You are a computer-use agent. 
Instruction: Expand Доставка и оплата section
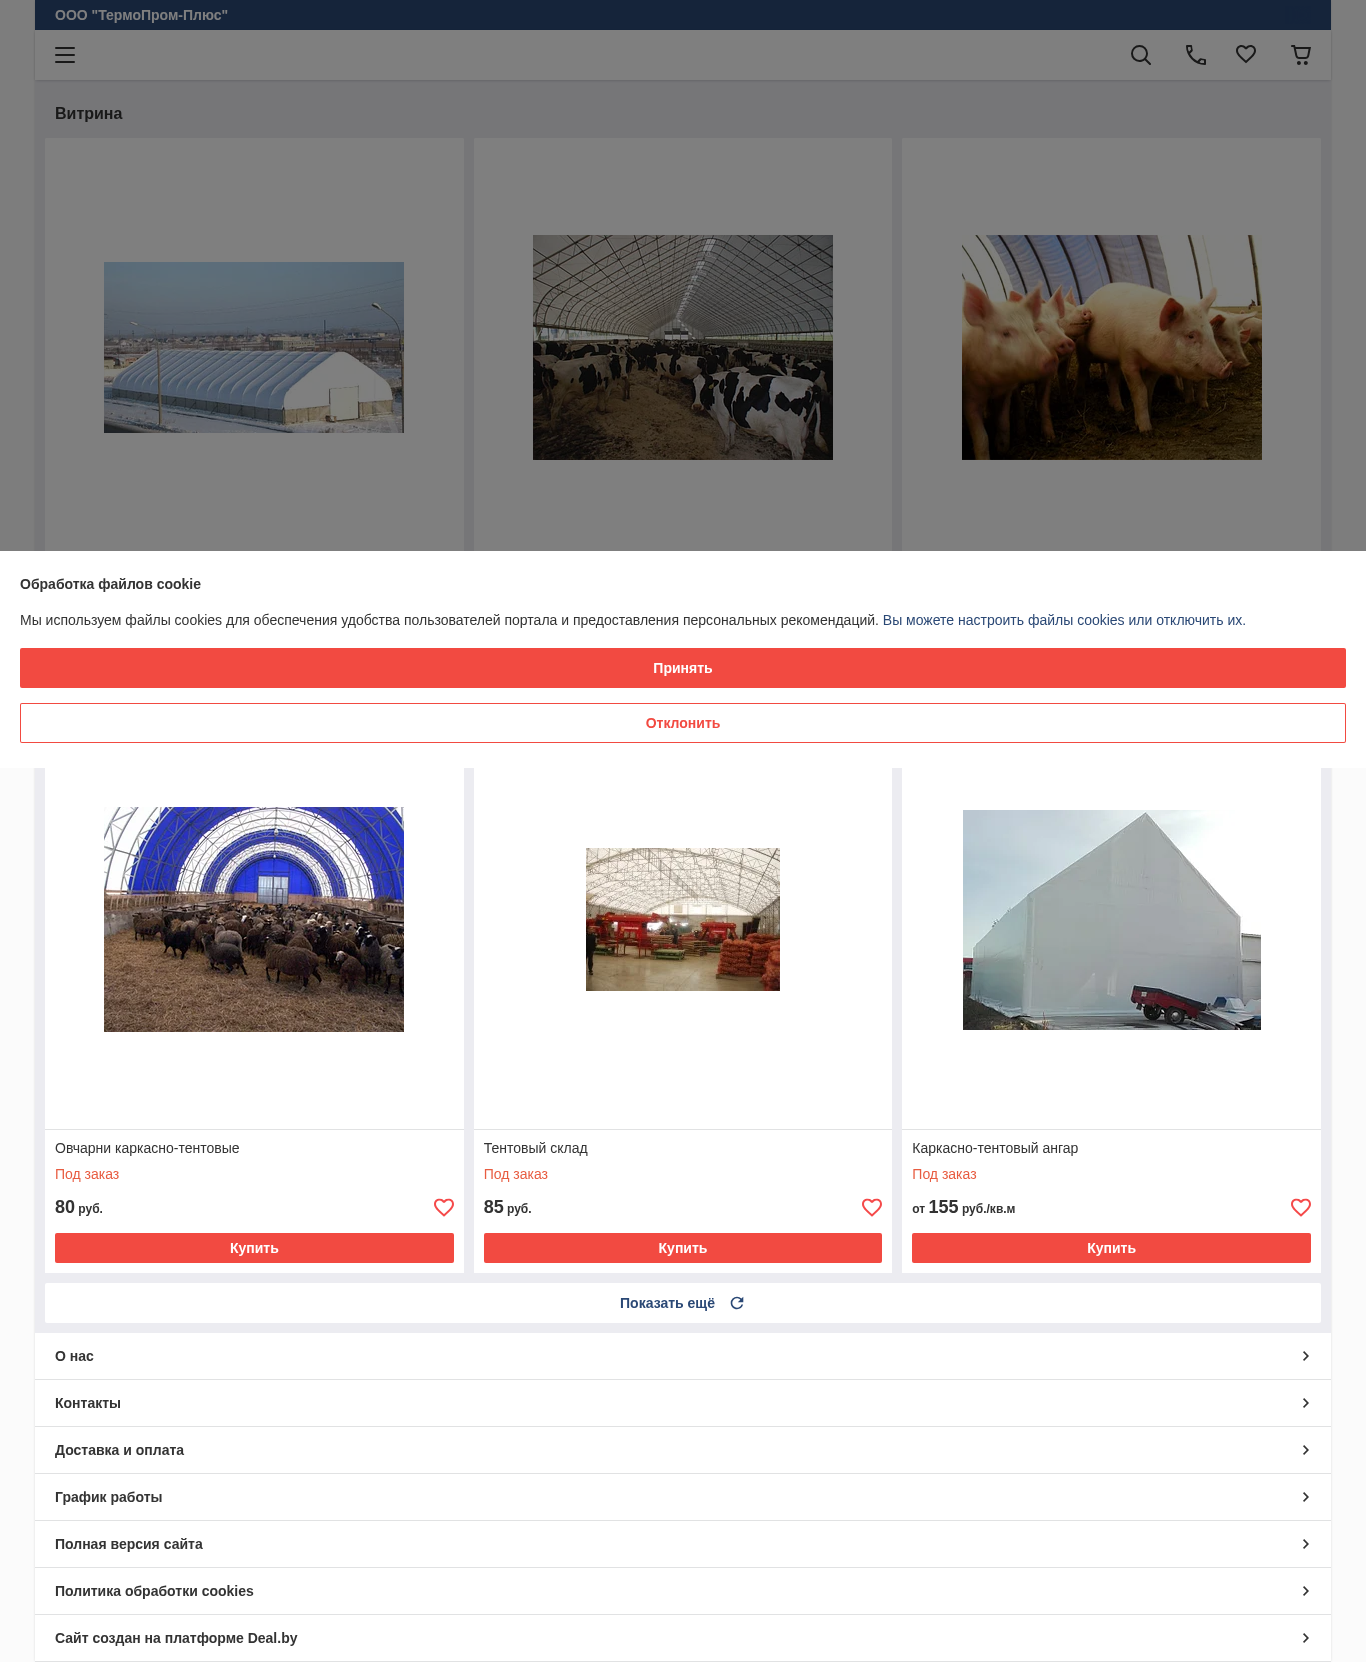[x=683, y=1450]
